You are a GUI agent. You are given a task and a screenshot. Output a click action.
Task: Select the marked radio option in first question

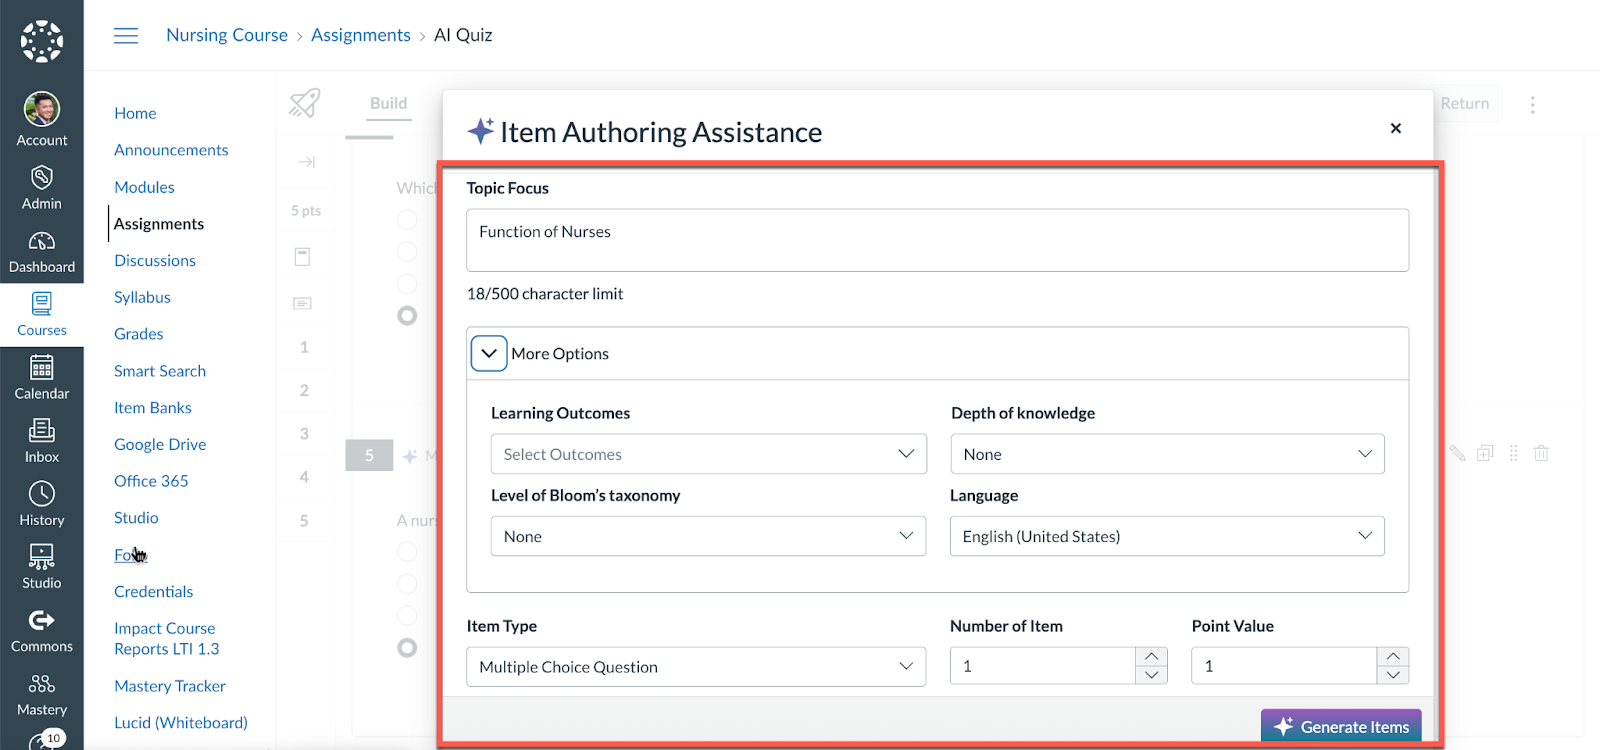click(407, 315)
